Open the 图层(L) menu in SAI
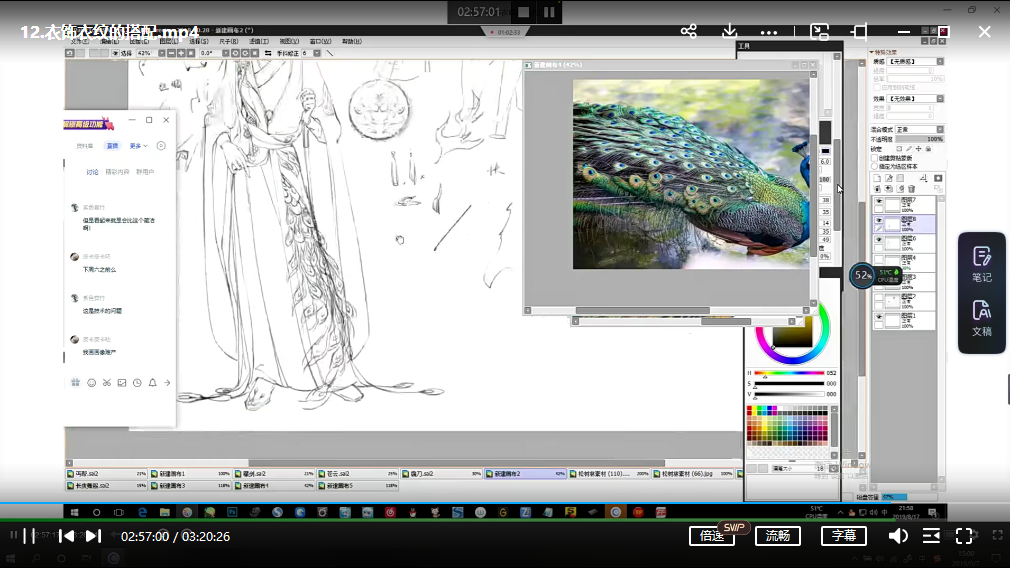Viewport: 1010px width, 568px height. (x=169, y=41)
